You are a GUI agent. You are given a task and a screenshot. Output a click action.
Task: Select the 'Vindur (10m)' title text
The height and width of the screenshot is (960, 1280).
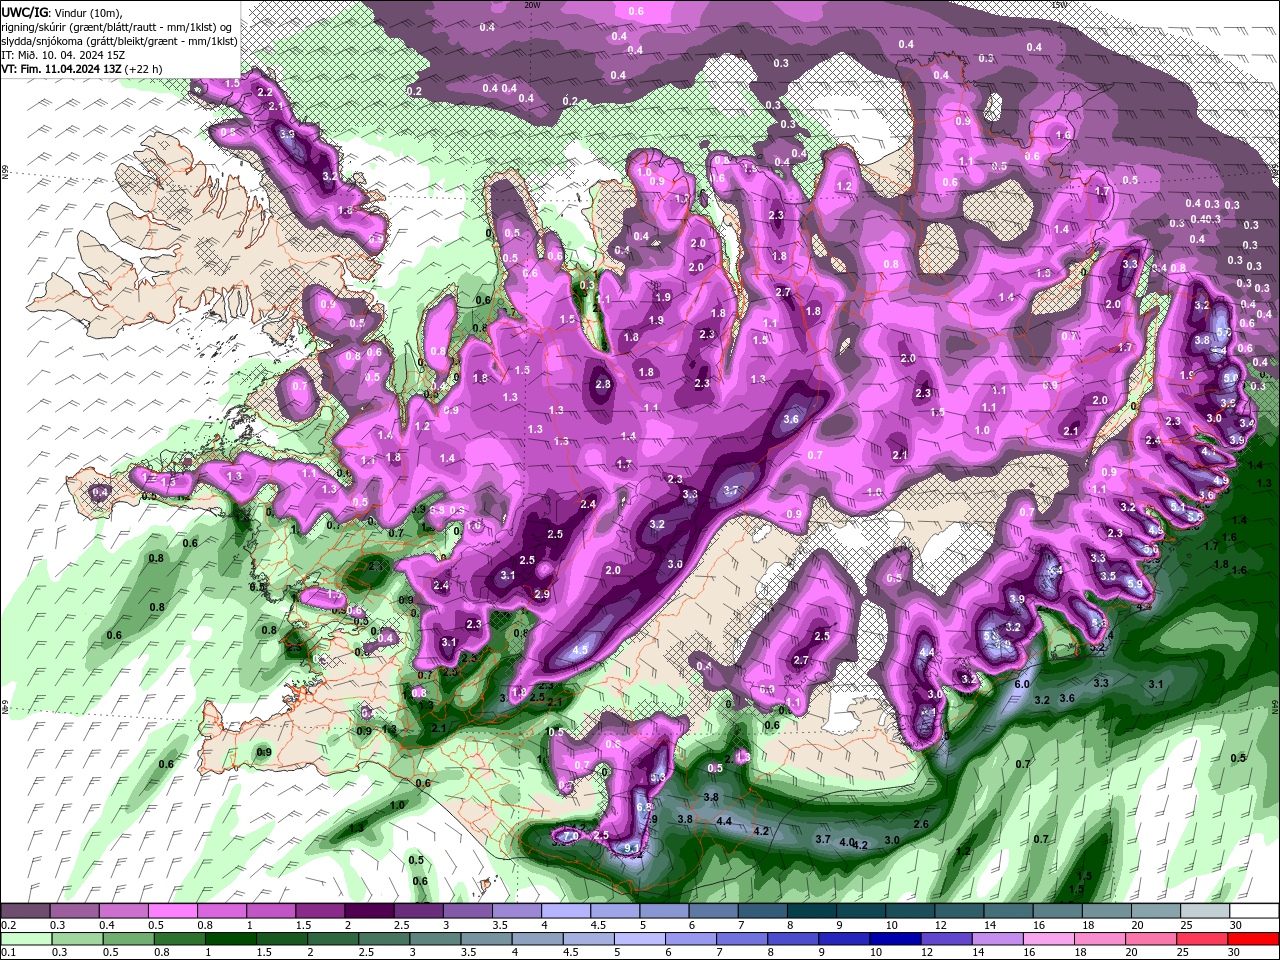tap(88, 11)
